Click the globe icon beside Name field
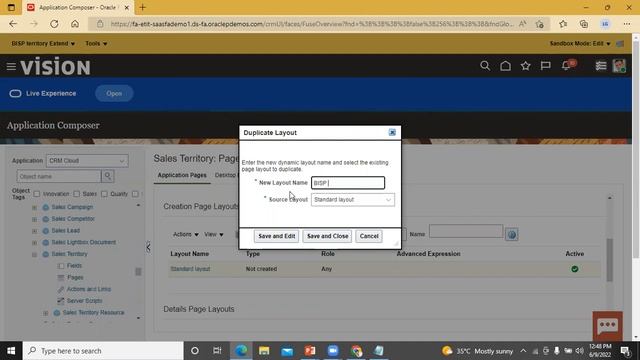 (x=511, y=234)
